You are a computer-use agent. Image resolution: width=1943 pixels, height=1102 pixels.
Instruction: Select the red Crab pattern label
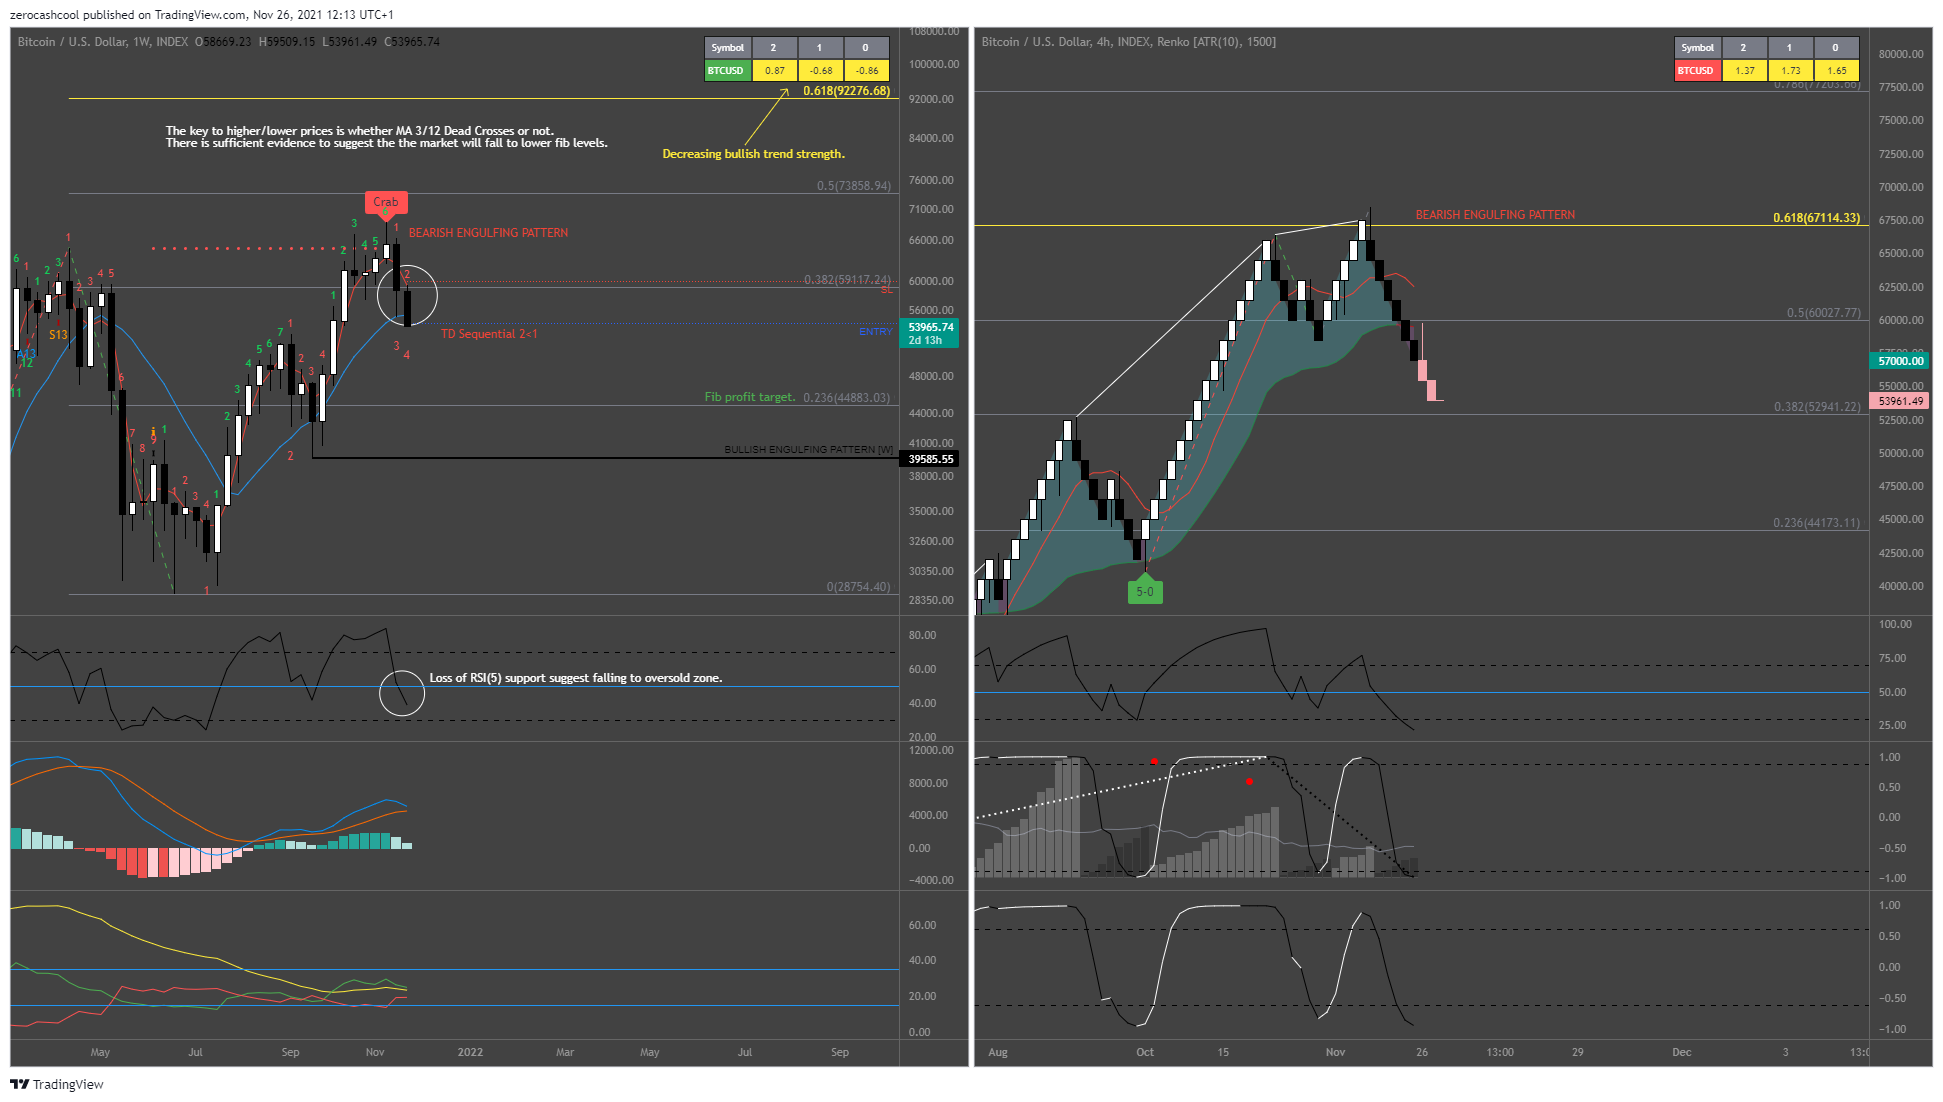[386, 202]
